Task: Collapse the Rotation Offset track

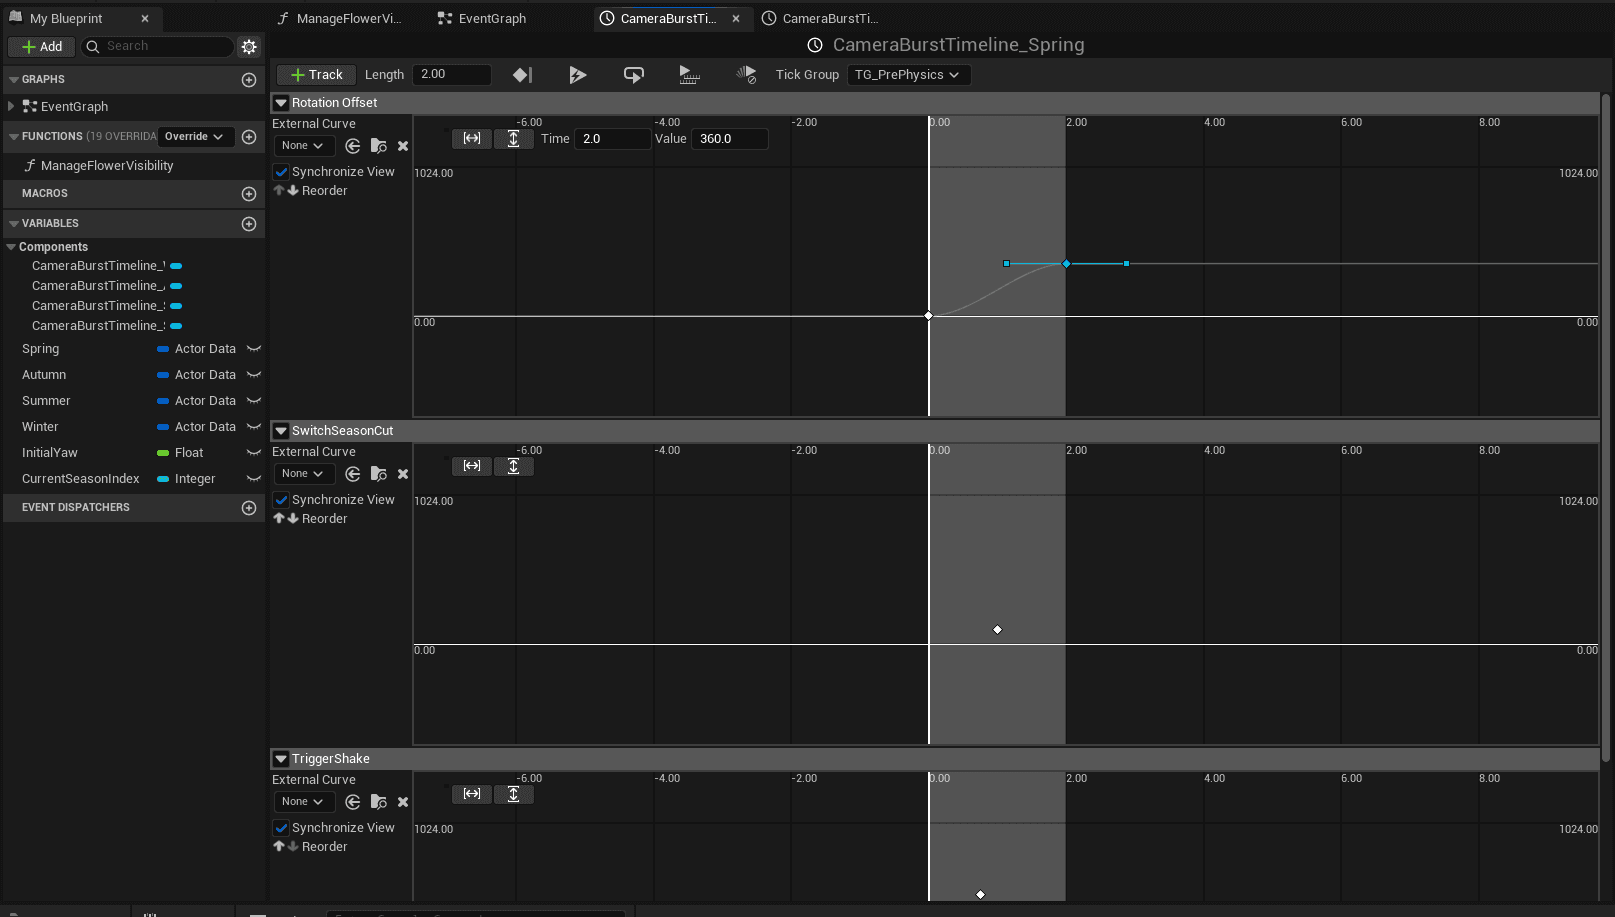Action: point(281,103)
